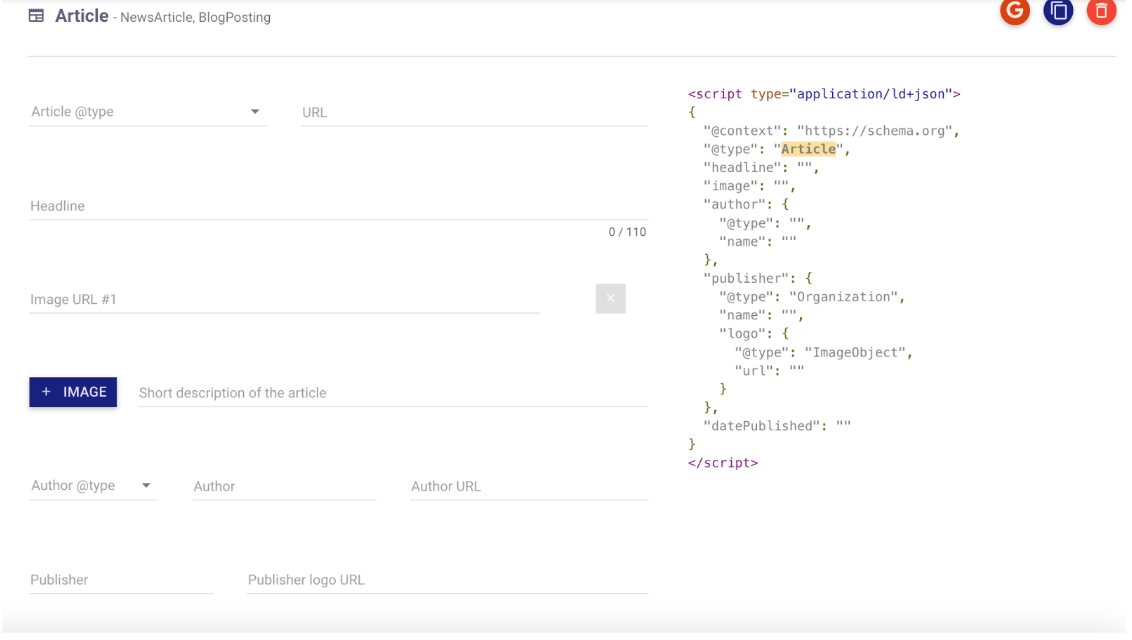
Task: Click into the Headline field
Action: [339, 206]
